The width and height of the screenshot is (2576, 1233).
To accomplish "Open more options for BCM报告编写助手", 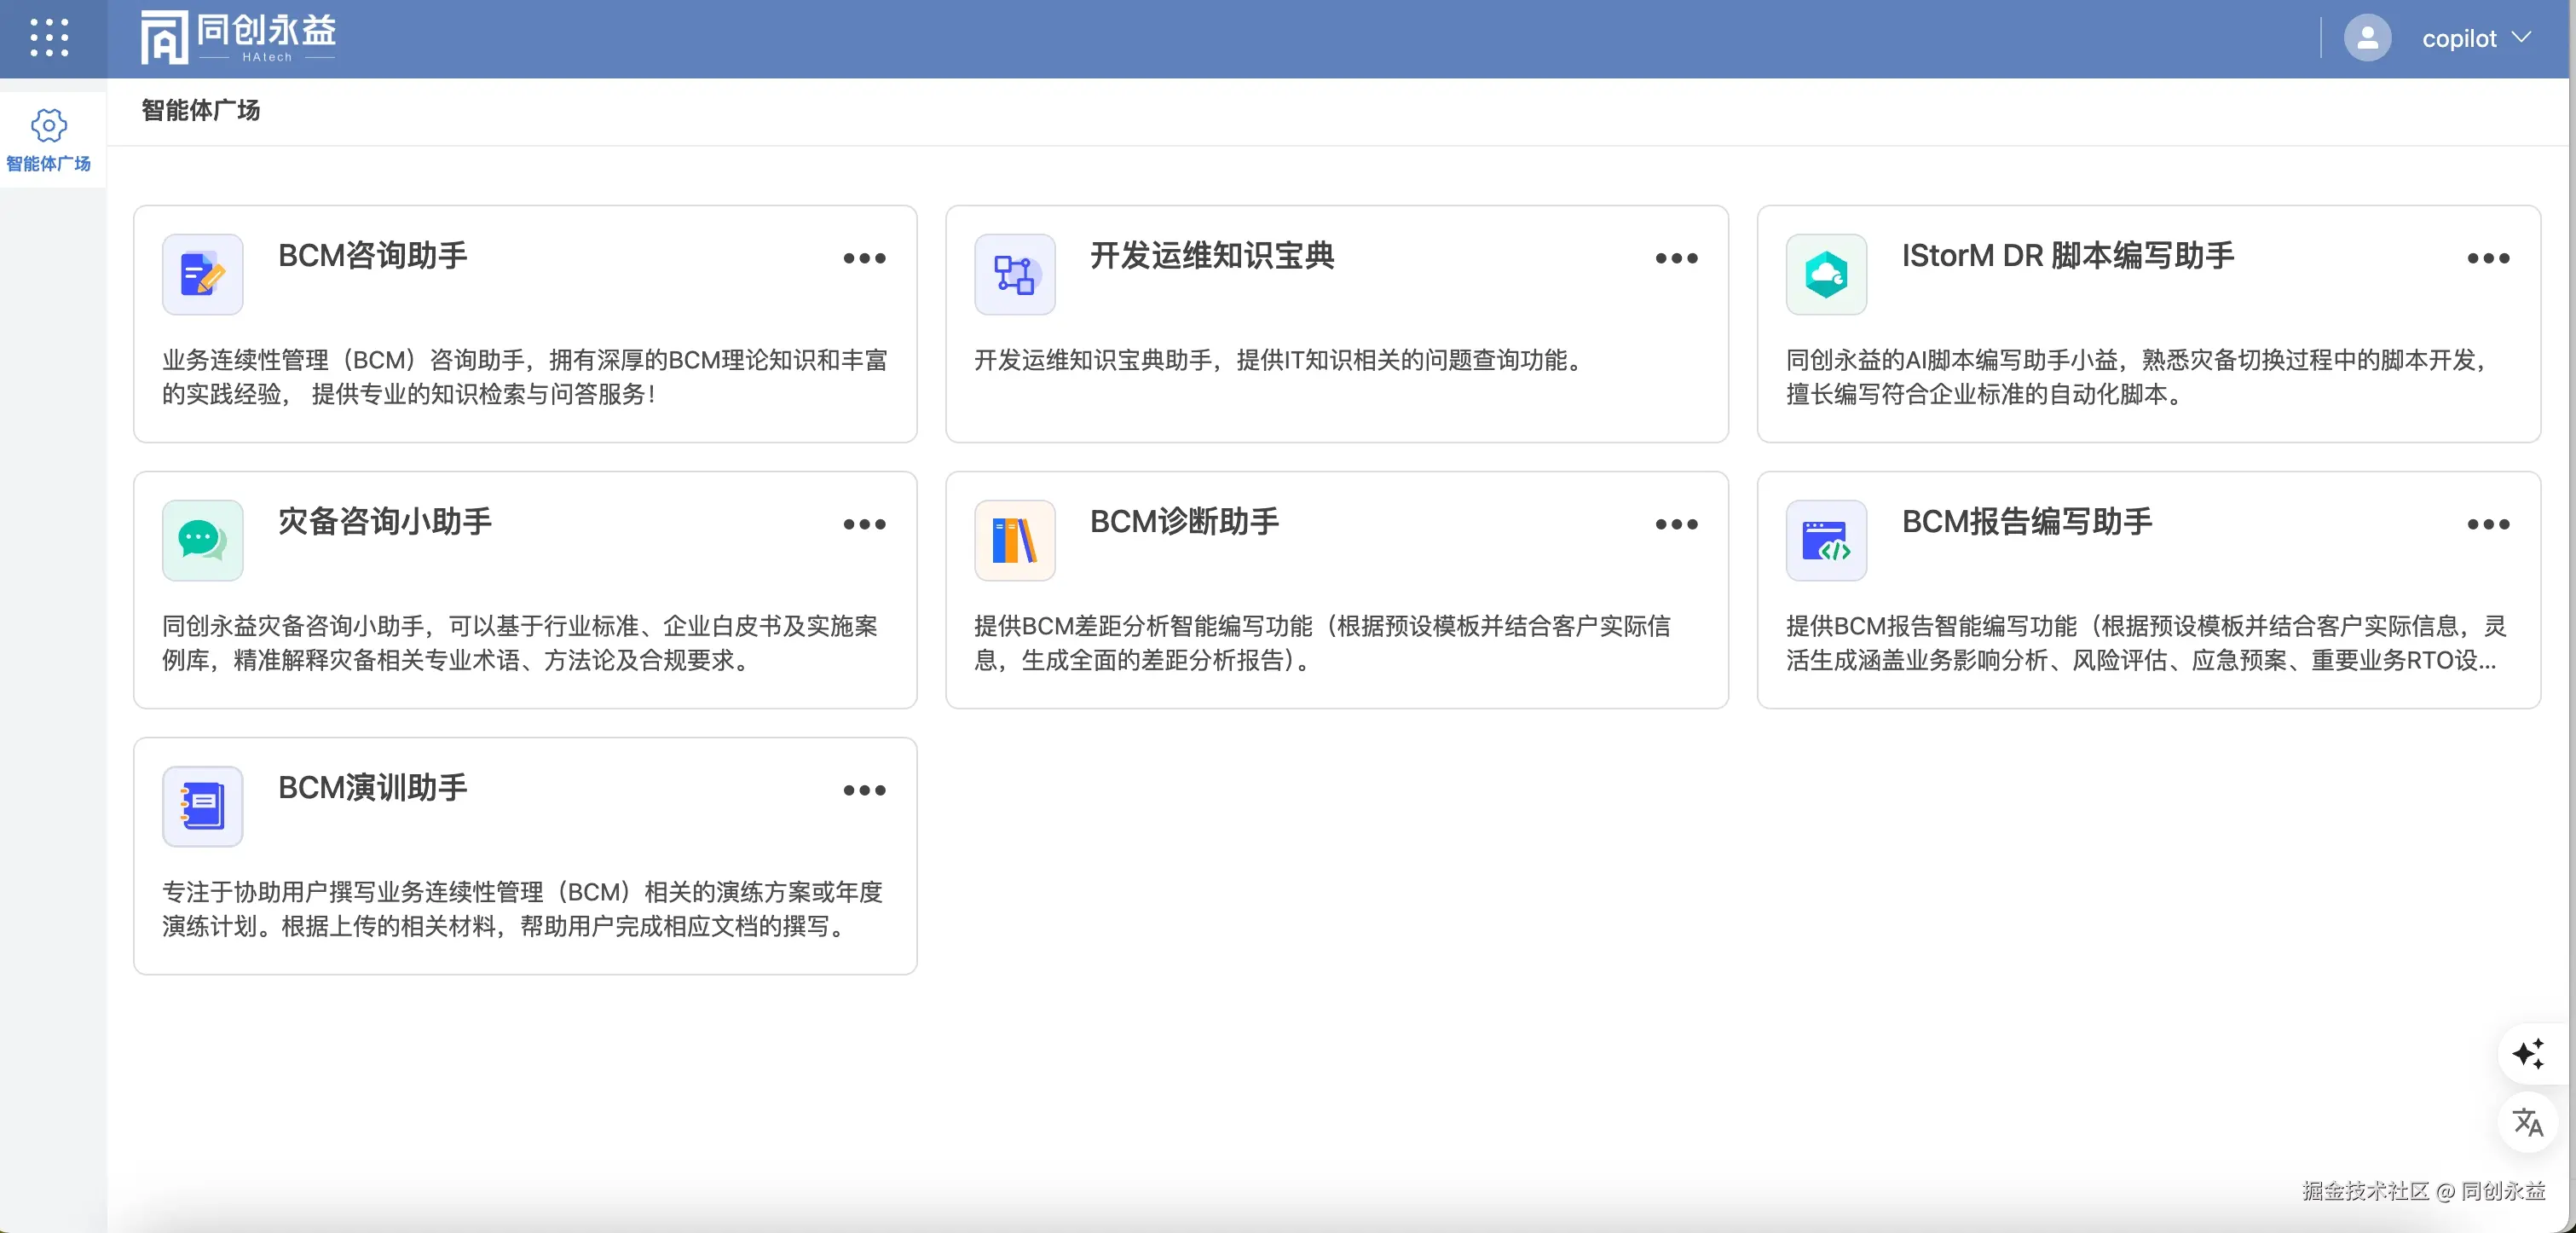I will [2488, 524].
